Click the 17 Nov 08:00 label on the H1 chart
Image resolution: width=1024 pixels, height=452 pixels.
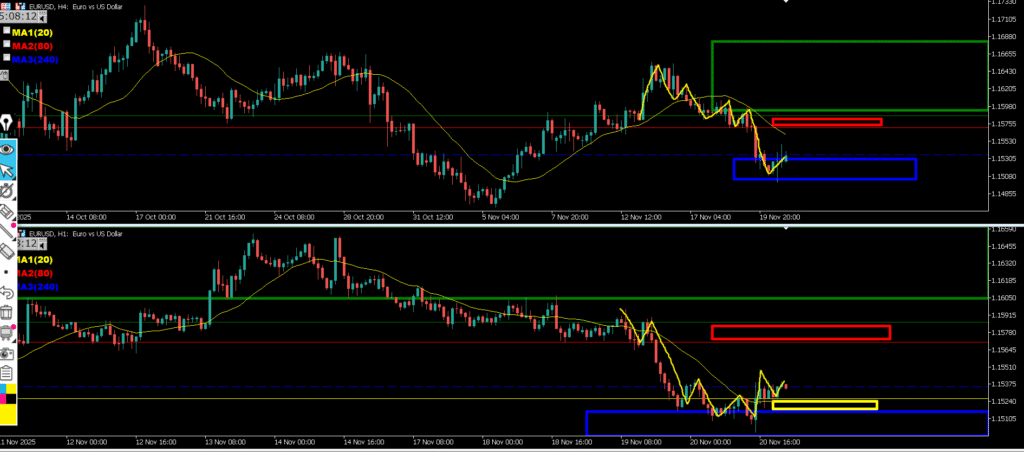coord(432,442)
